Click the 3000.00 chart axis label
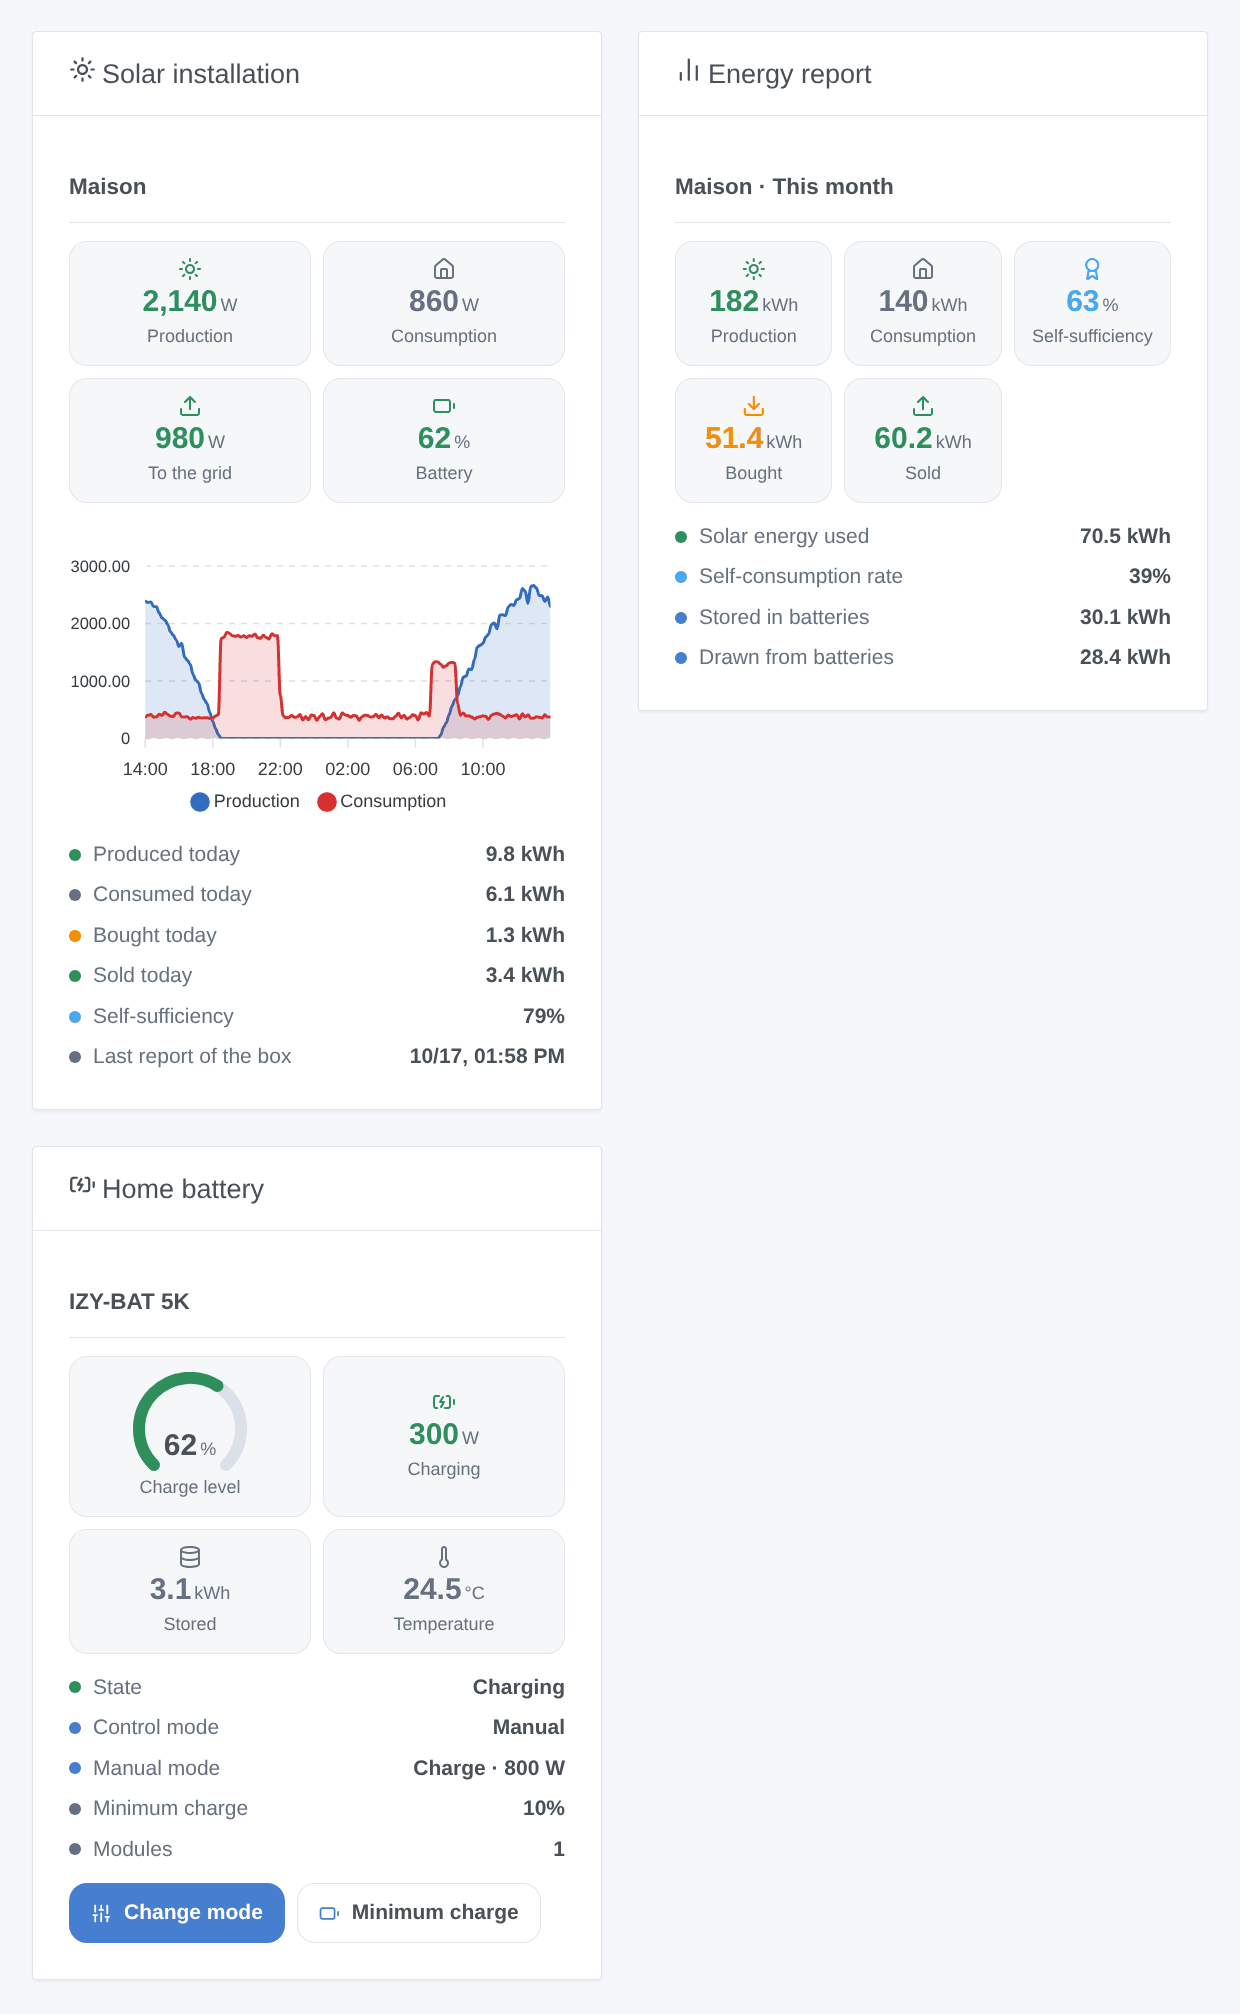The width and height of the screenshot is (1240, 2014). click(x=100, y=566)
